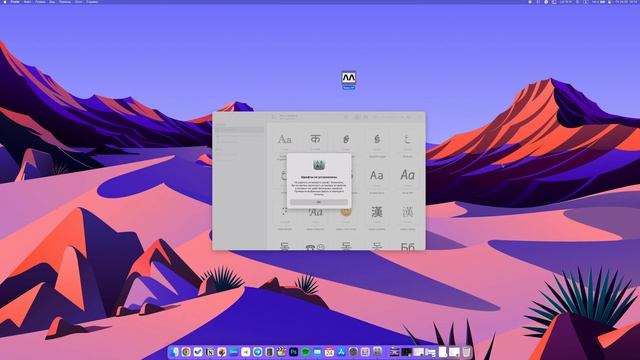Open the Finder menu in the menu bar

(15, 2)
